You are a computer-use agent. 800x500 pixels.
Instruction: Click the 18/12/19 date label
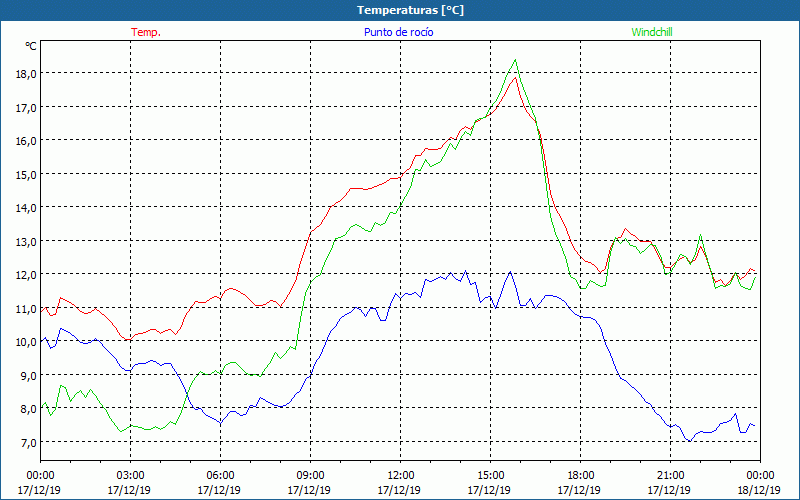coord(759,490)
